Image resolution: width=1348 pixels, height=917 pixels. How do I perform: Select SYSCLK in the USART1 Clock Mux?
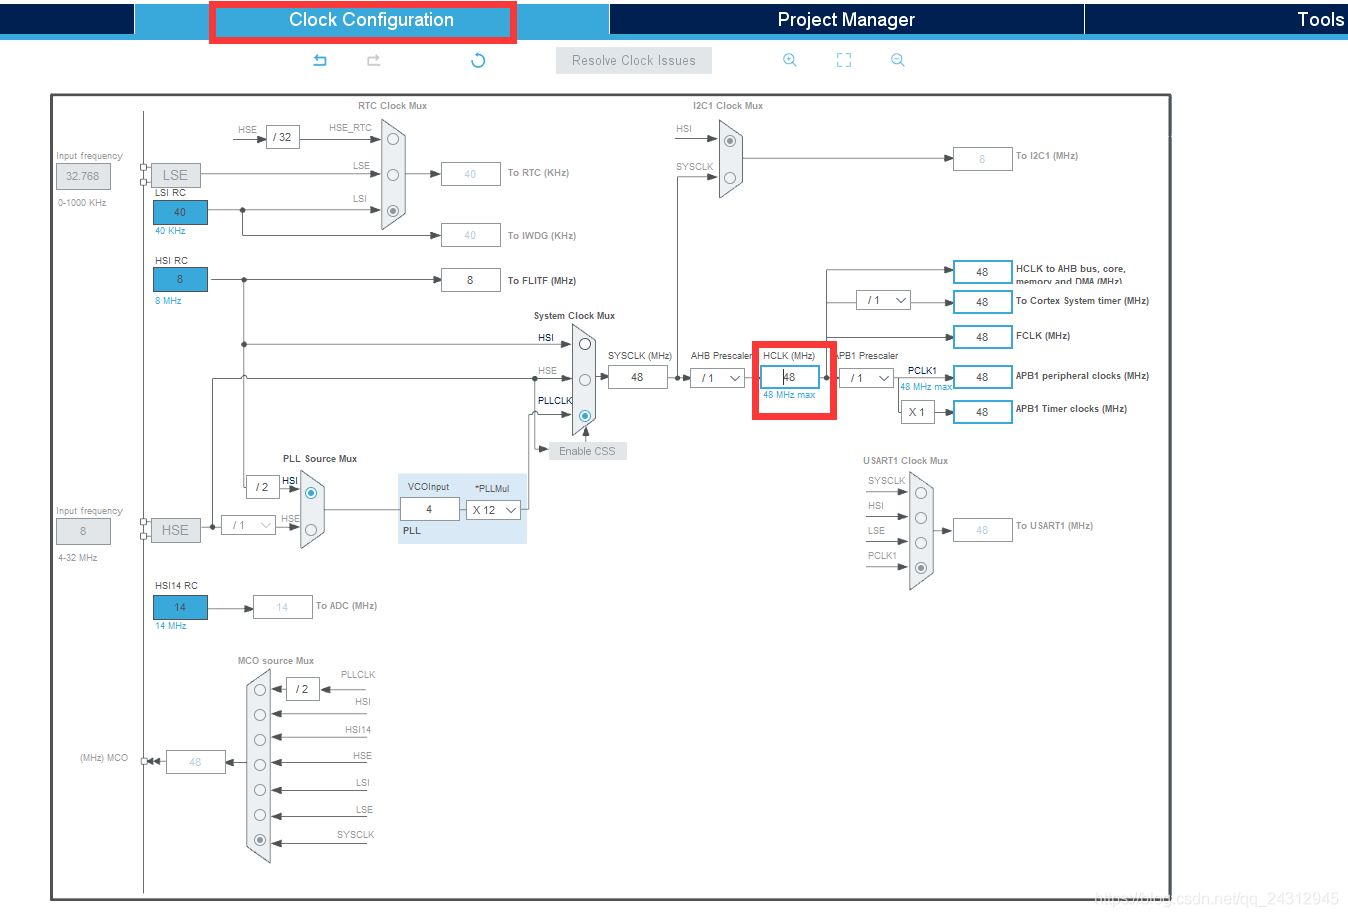point(921,493)
